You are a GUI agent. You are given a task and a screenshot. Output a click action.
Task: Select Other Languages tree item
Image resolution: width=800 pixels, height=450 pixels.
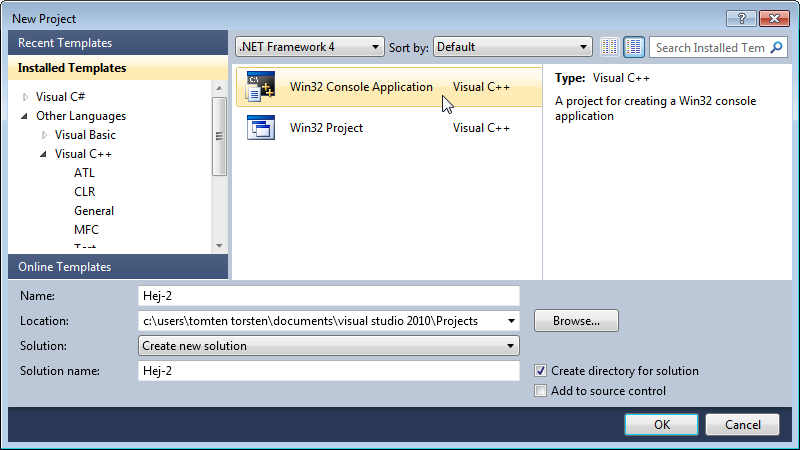coord(81,116)
